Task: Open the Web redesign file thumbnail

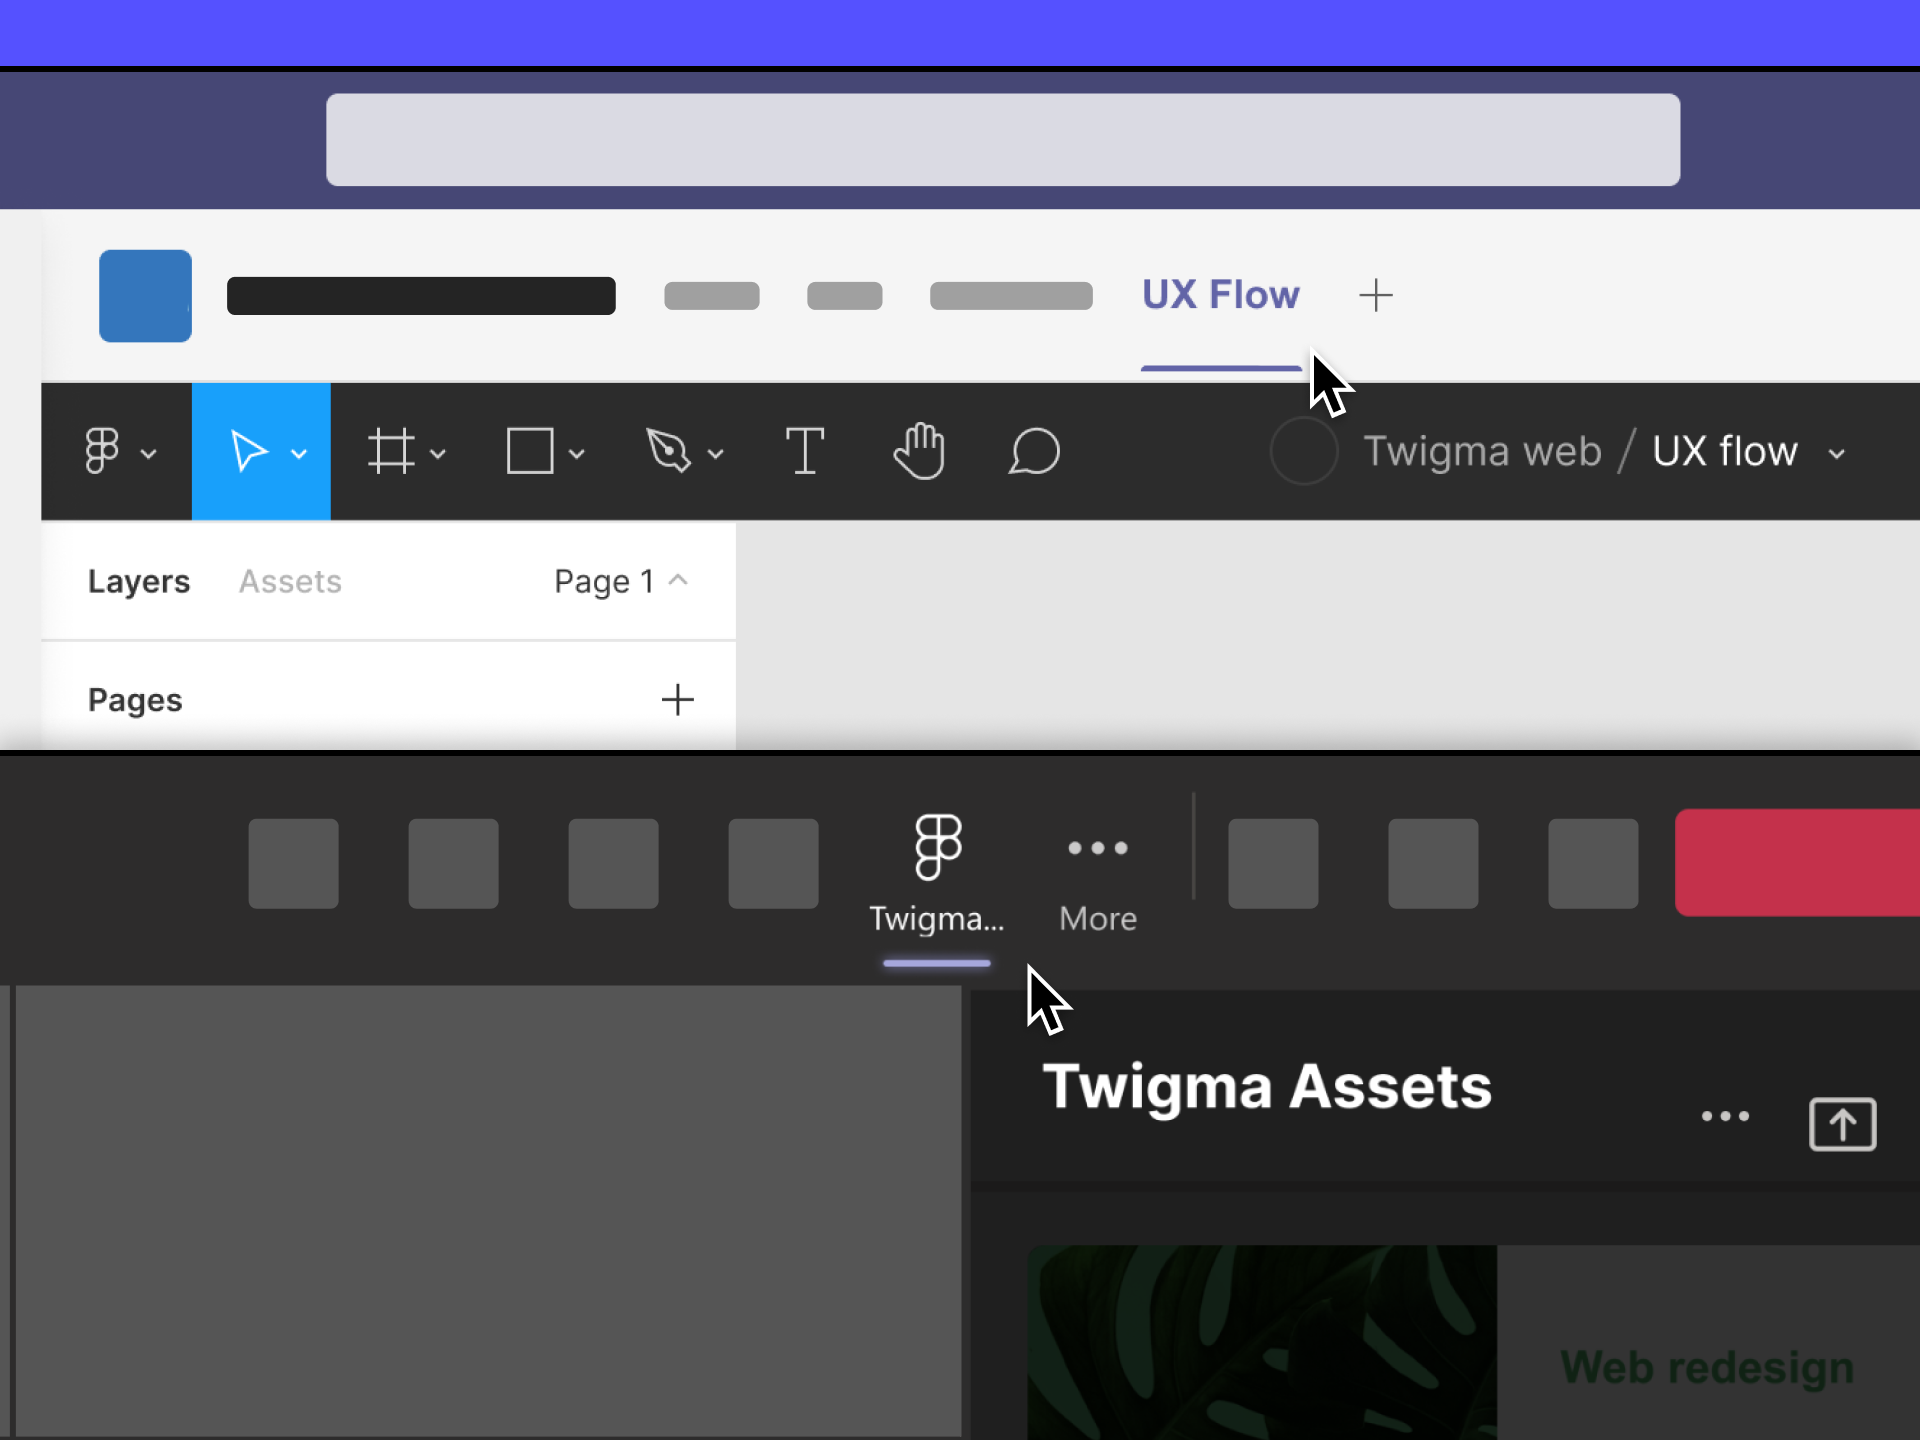Action: click(x=1262, y=1342)
